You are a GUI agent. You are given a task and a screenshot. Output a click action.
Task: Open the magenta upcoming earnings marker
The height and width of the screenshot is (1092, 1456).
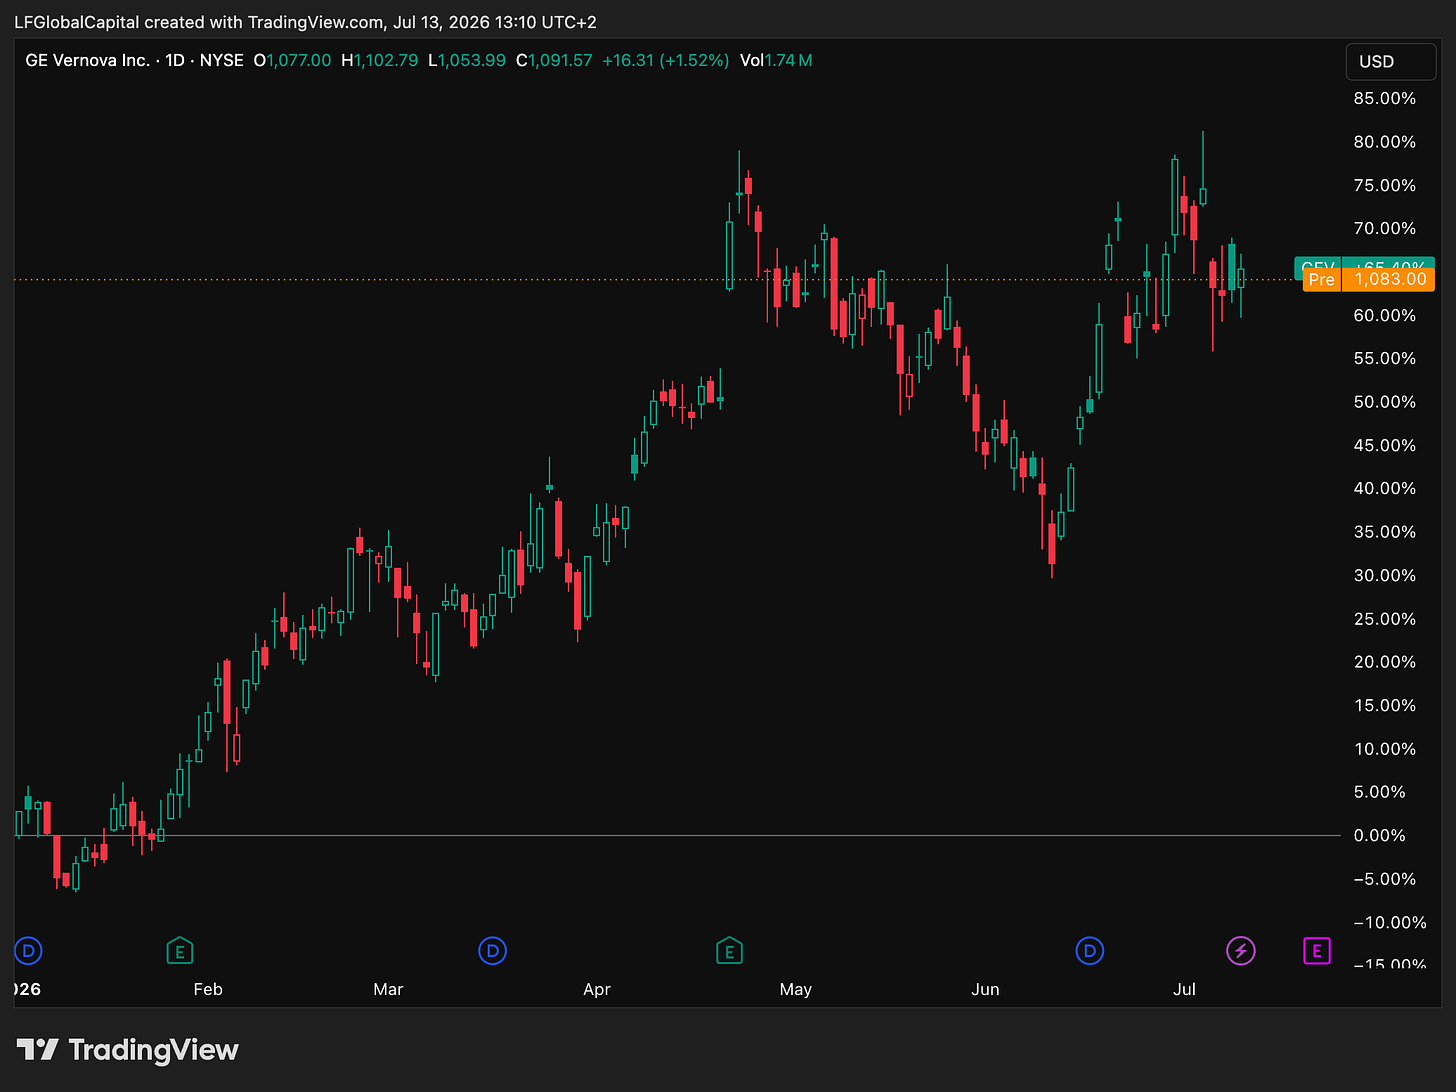click(x=1317, y=951)
